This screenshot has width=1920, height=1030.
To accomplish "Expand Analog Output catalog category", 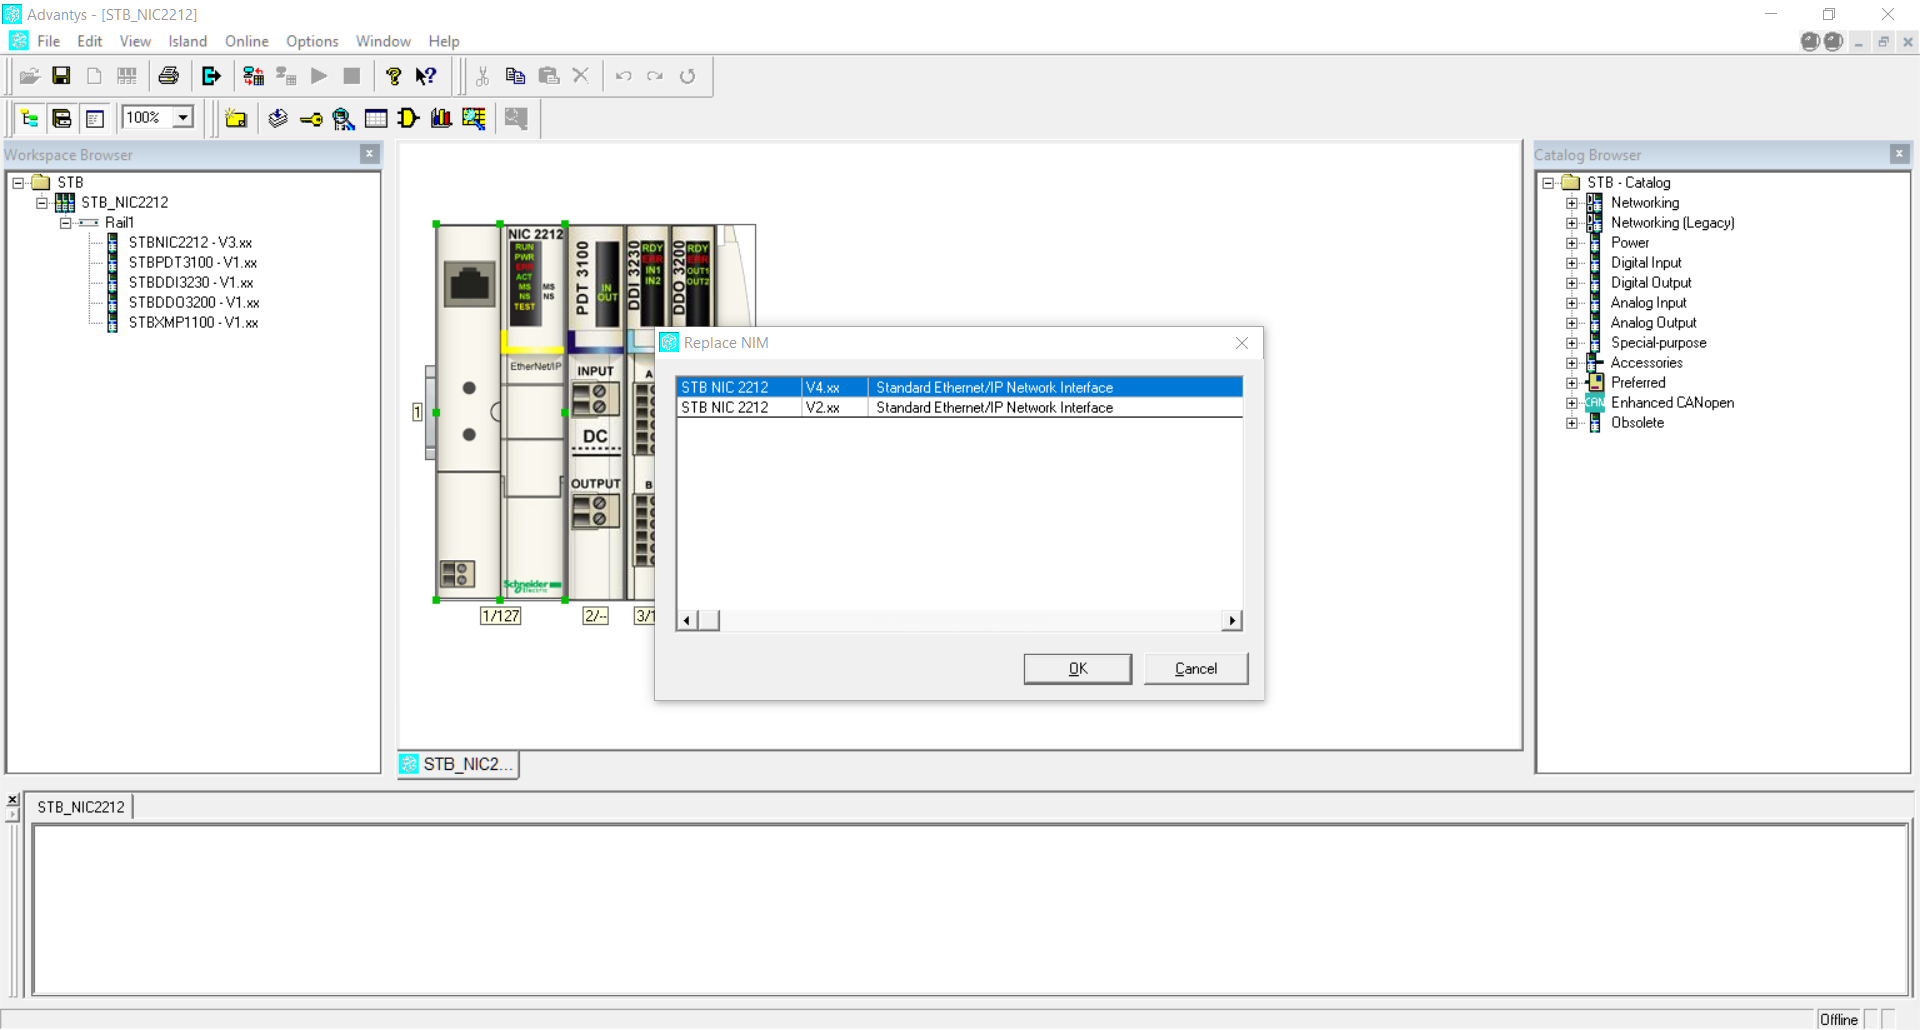I will [x=1572, y=323].
